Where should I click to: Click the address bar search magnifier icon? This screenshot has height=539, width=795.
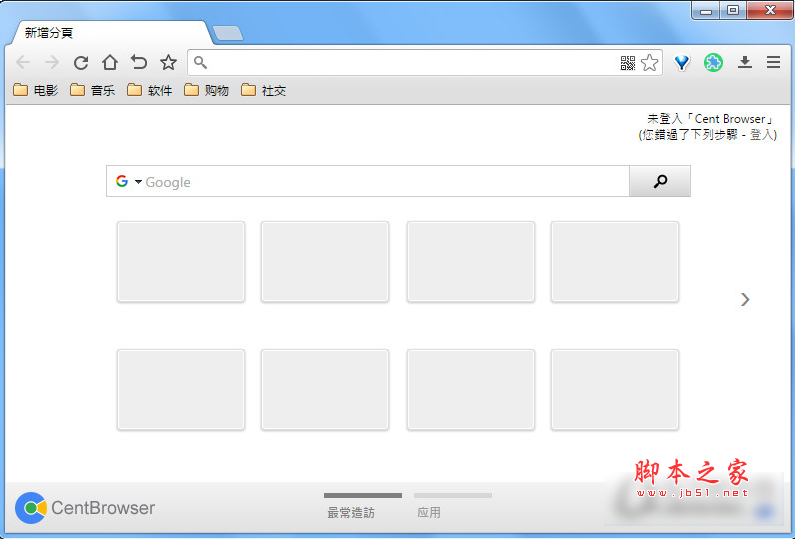pos(200,62)
